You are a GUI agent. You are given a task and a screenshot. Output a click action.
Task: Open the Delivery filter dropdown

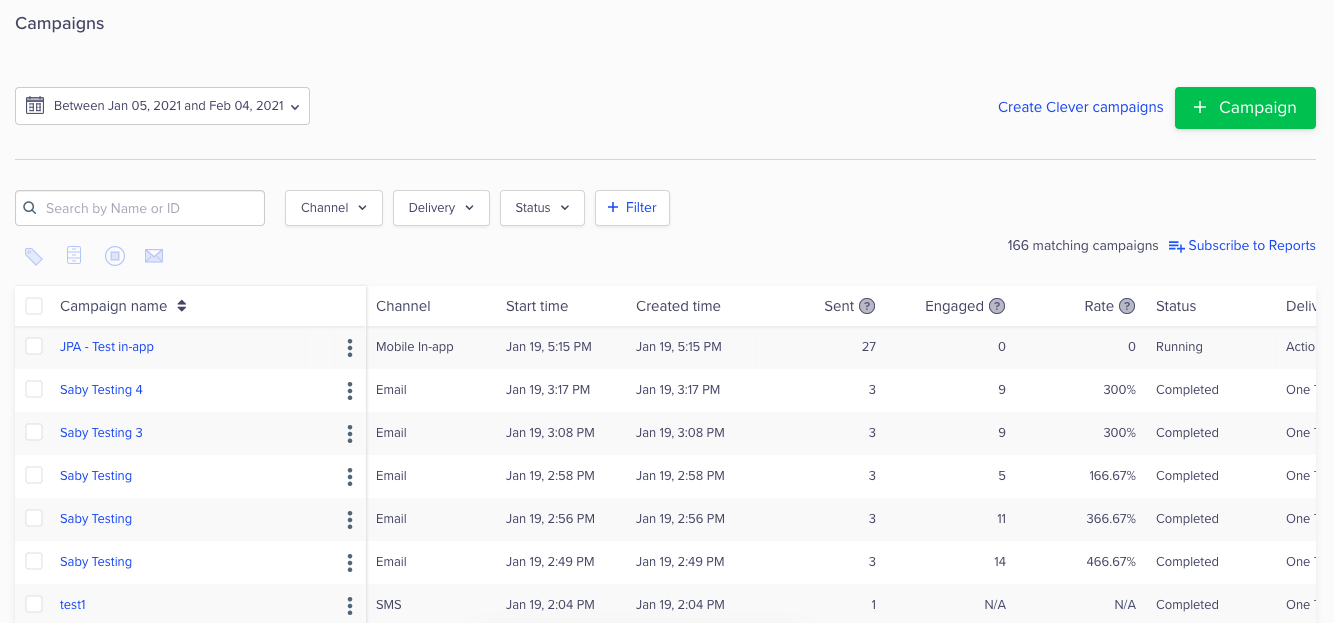click(441, 208)
